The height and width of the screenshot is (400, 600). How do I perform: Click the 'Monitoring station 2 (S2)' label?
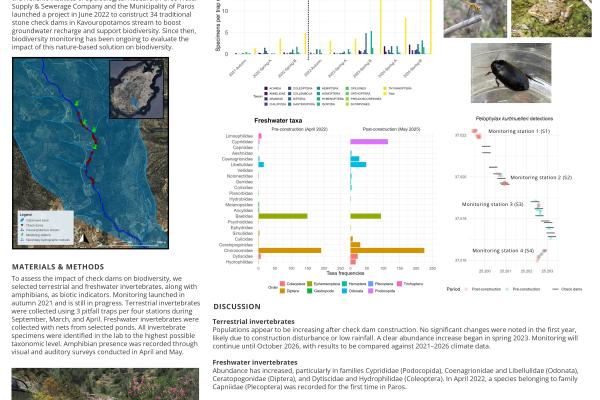coord(541,178)
